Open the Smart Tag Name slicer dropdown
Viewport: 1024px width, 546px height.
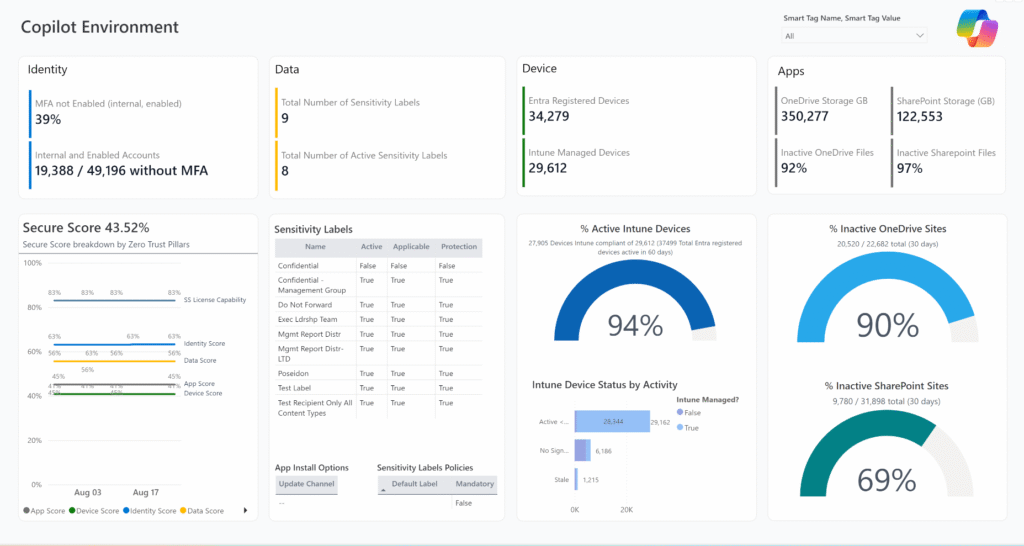[x=854, y=36]
